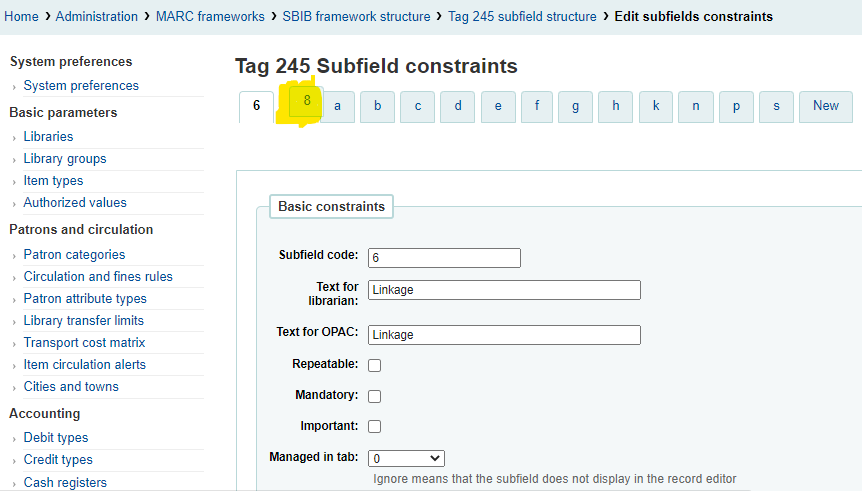862x491 pixels.
Task: Go to Home breadcrumb link
Action: coord(21,16)
